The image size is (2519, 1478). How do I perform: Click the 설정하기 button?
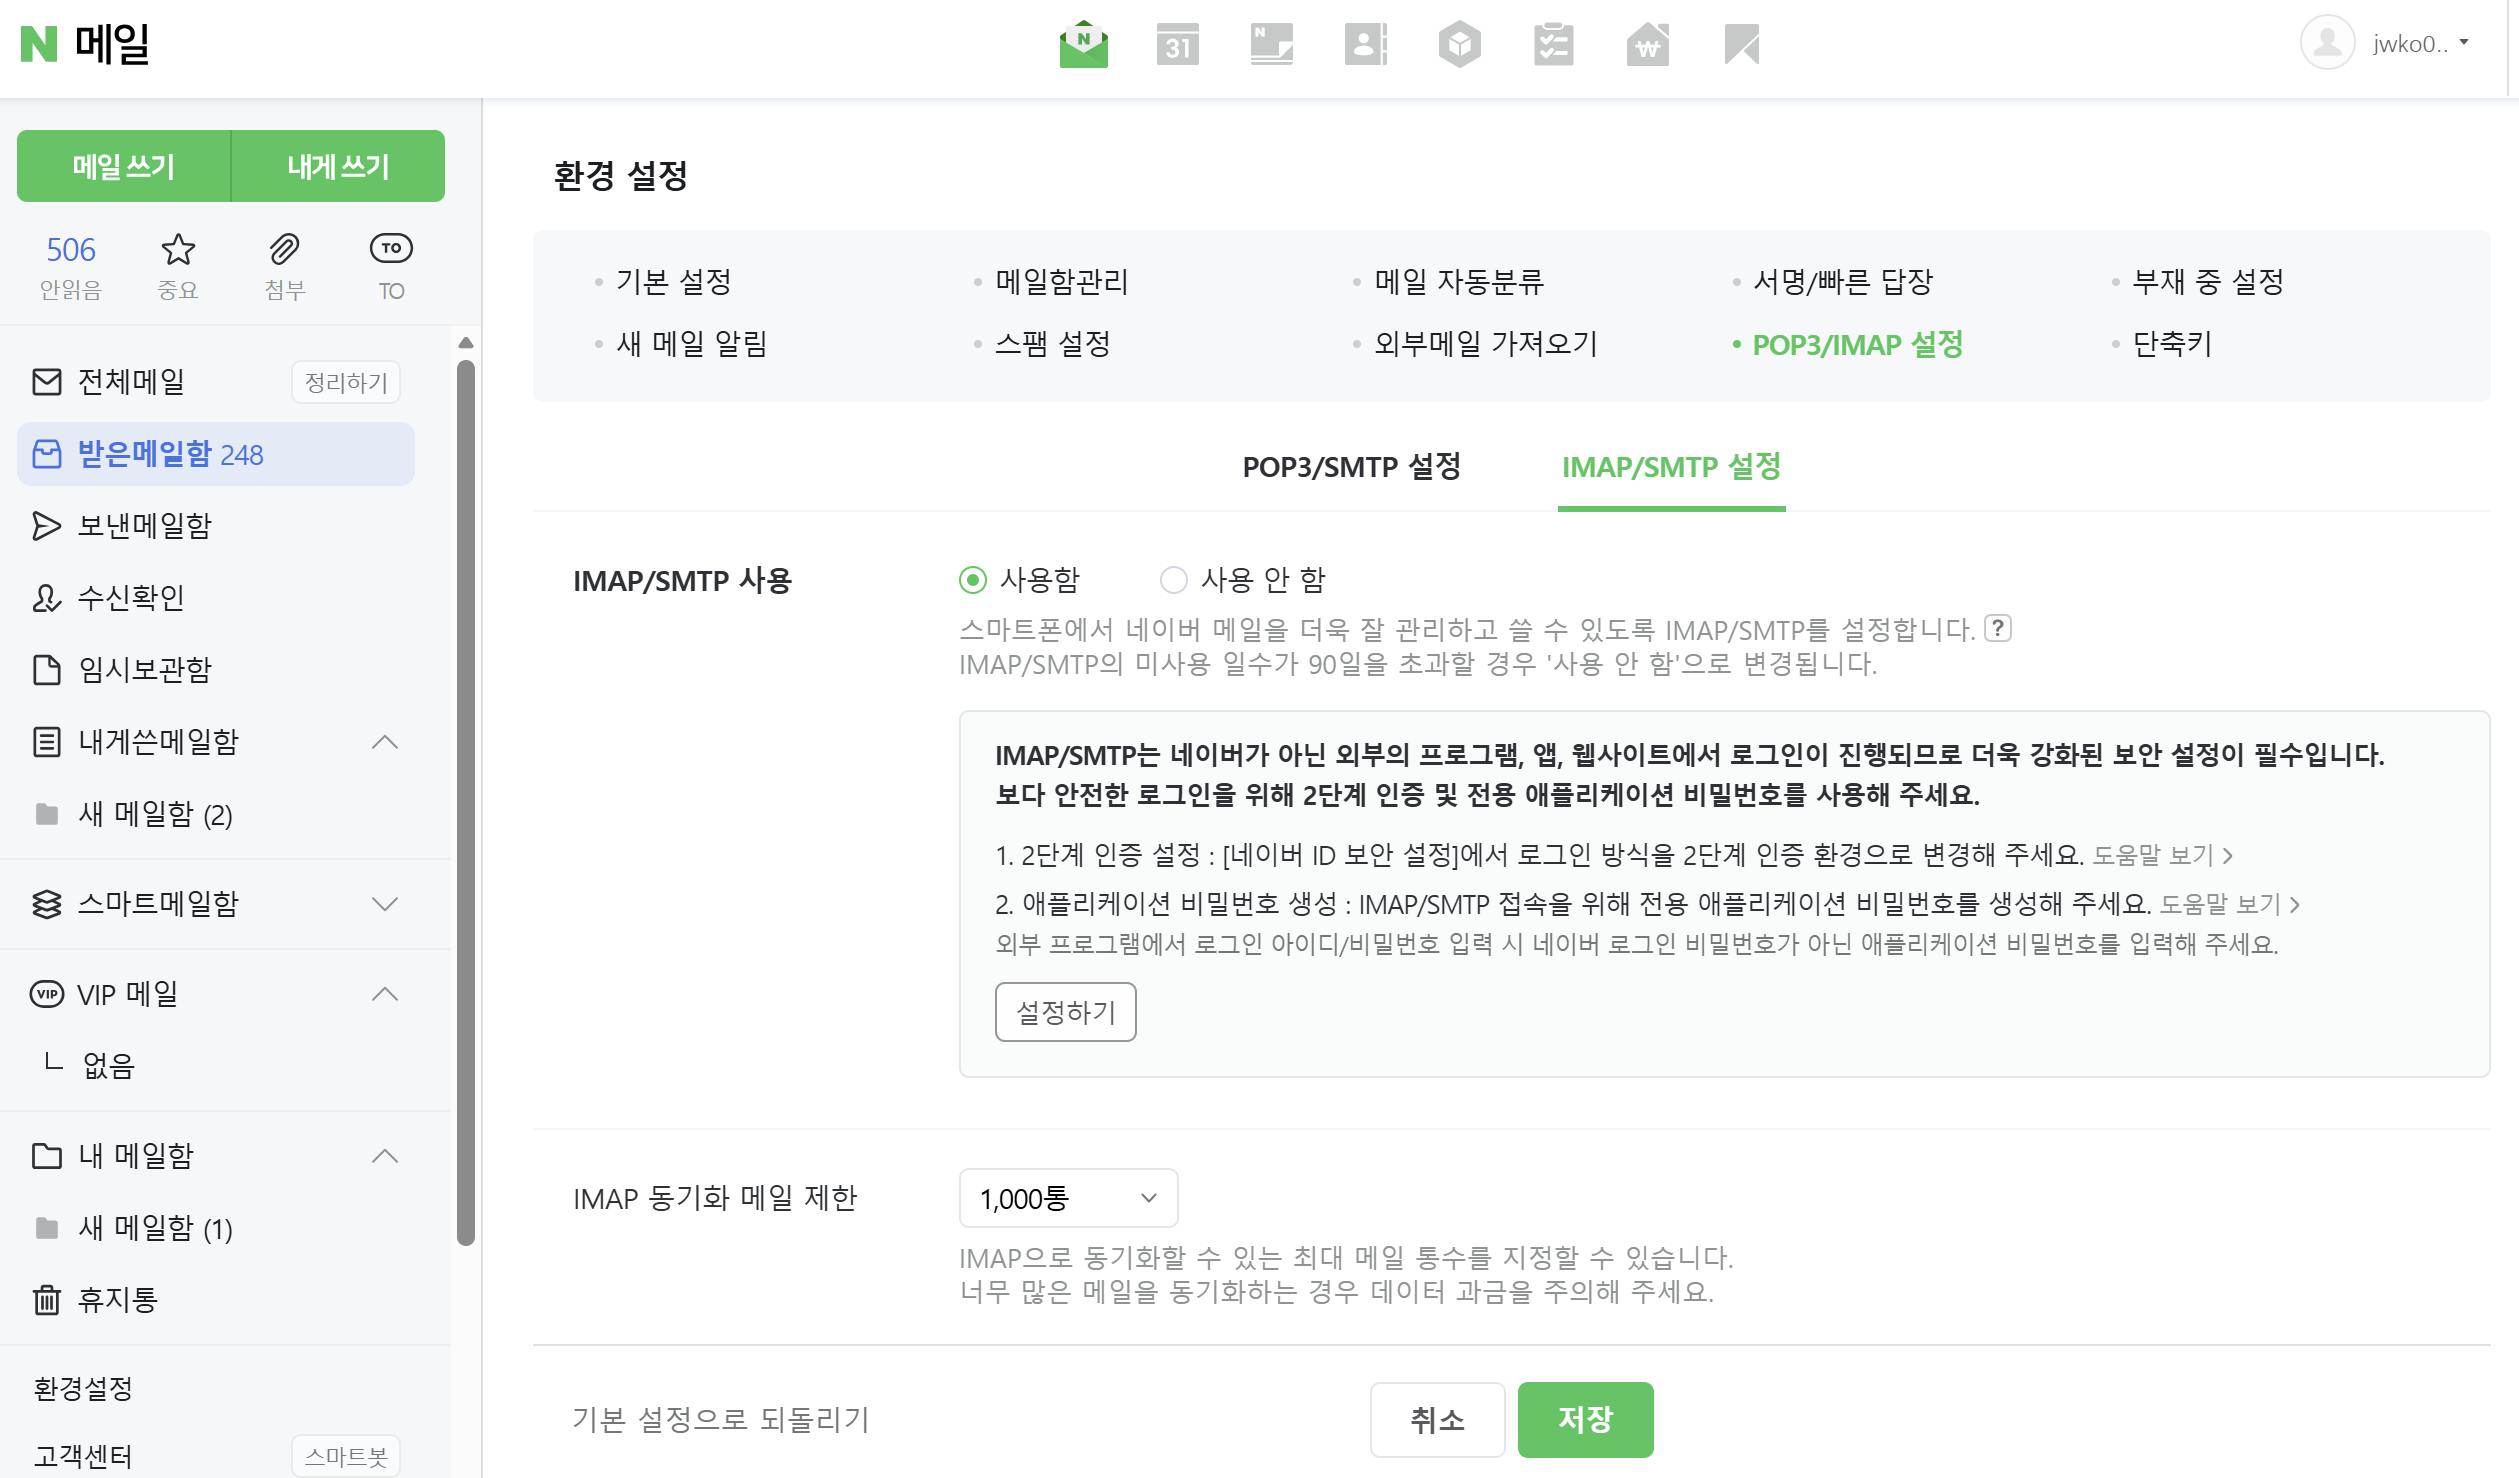click(x=1065, y=1012)
